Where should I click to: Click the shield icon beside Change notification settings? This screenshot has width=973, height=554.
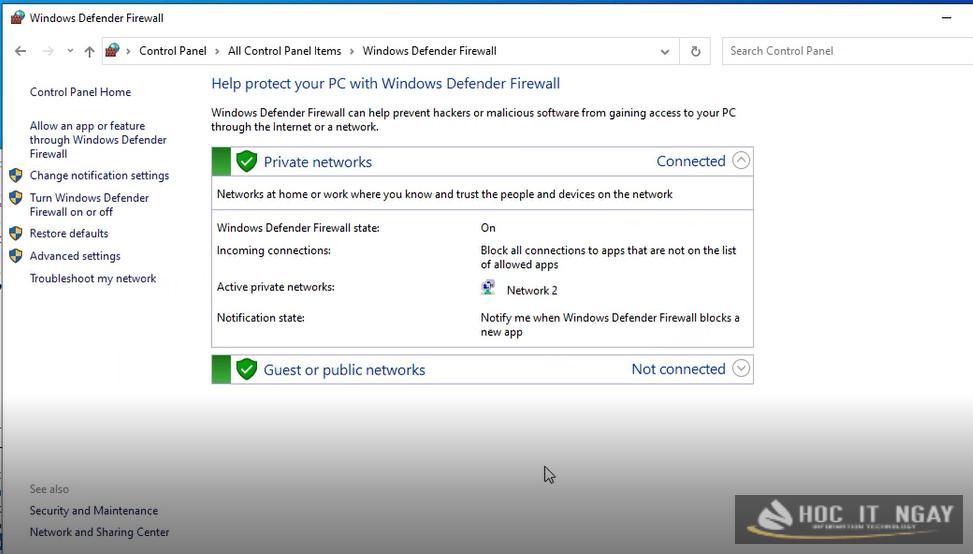[16, 176]
